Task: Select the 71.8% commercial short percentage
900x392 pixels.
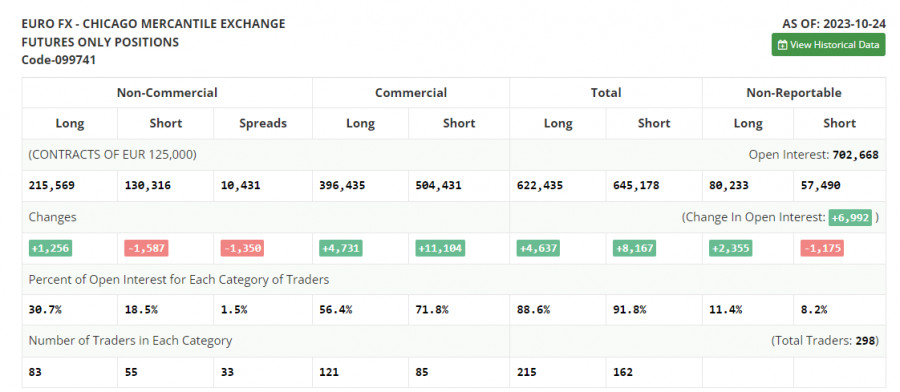Action: point(432,309)
